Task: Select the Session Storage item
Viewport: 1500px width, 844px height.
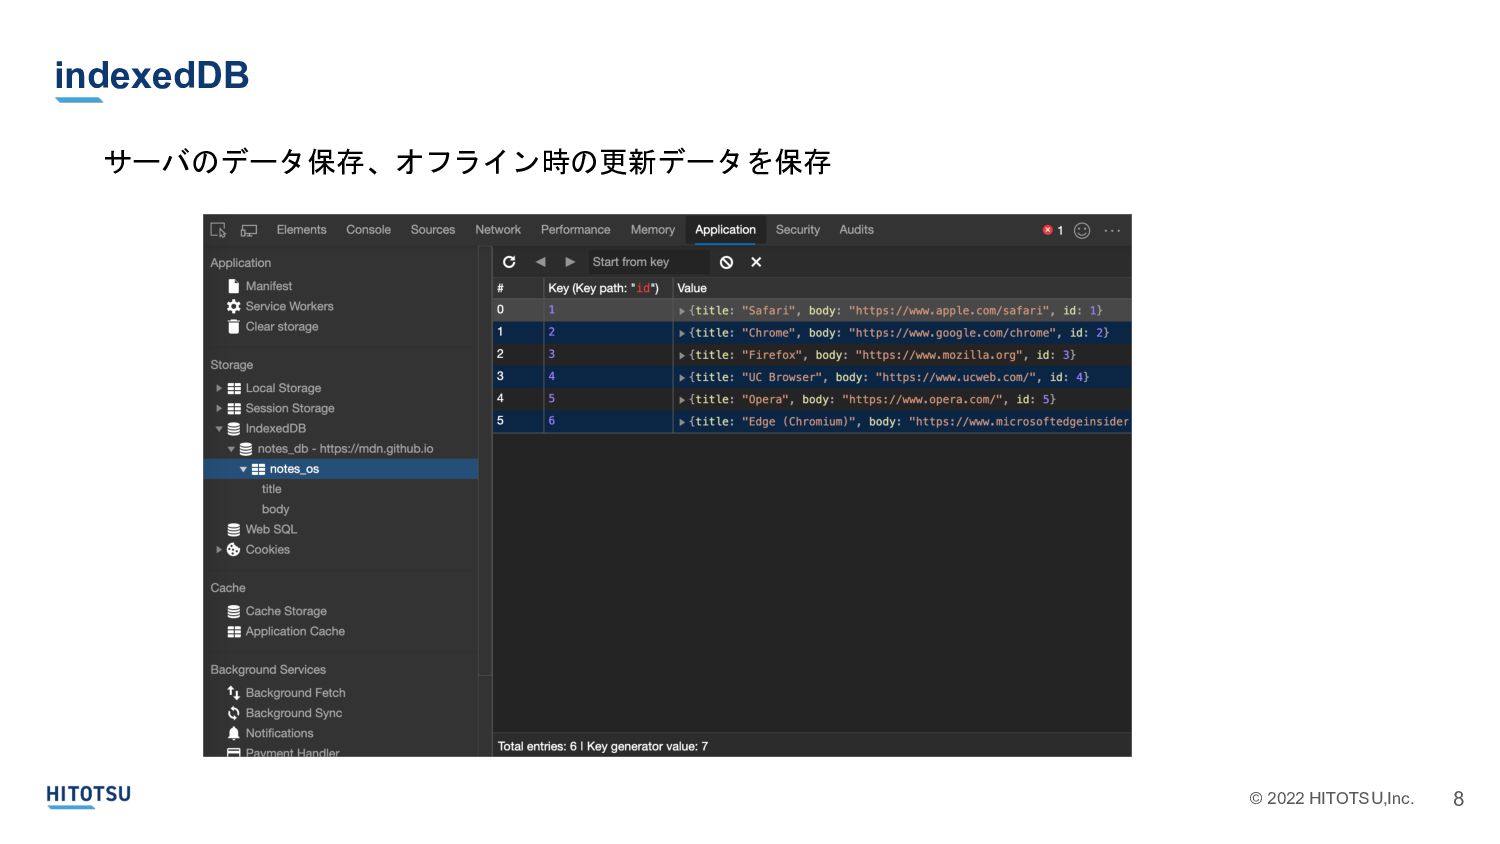Action: (x=290, y=408)
